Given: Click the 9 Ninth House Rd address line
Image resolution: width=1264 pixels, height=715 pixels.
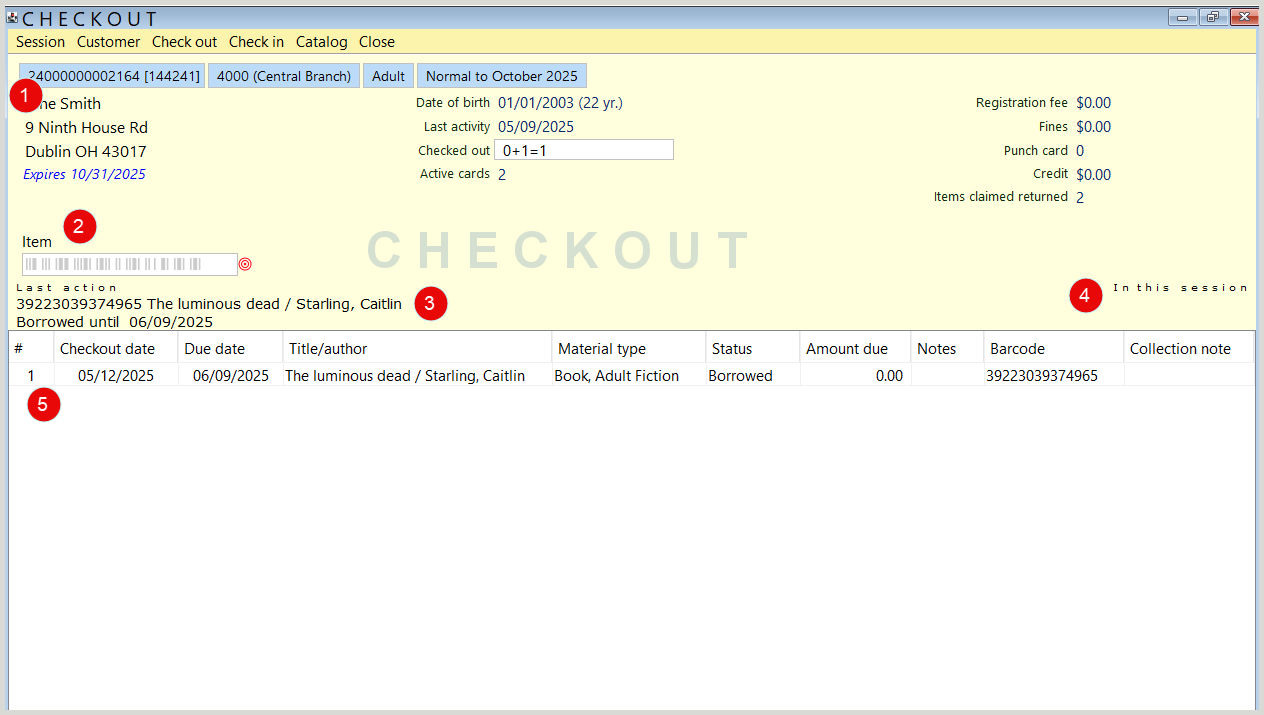Looking at the screenshot, I should pyautogui.click(x=86, y=128).
